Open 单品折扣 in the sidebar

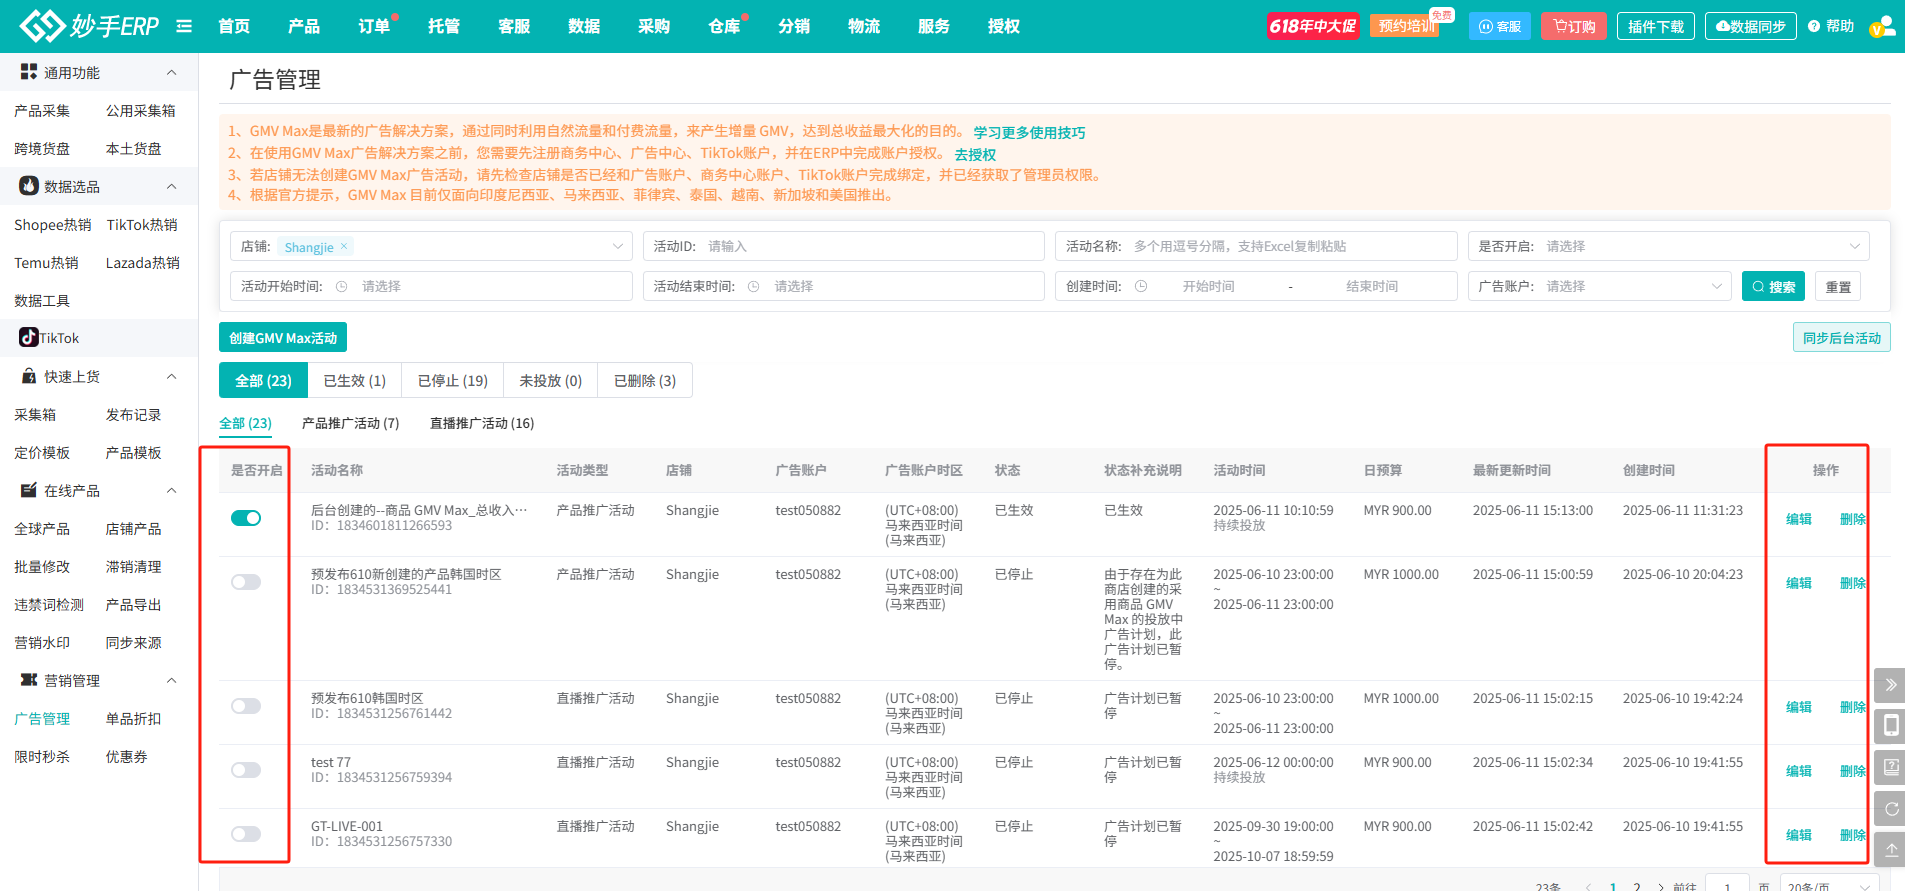(x=133, y=718)
